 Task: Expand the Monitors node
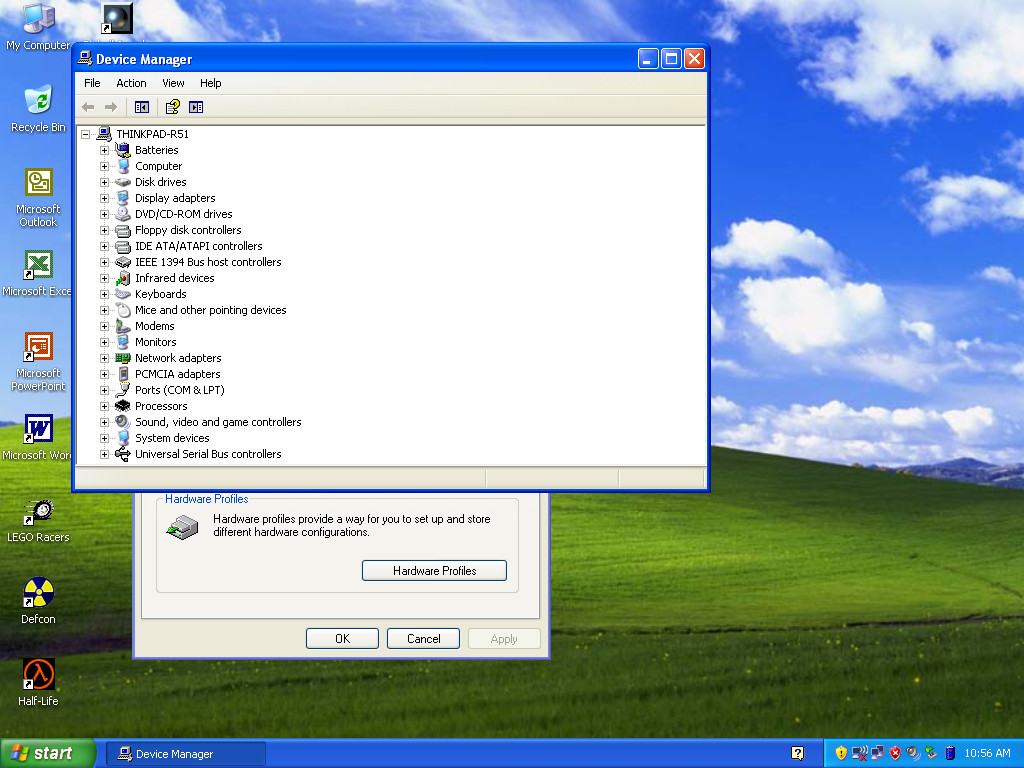coord(104,342)
